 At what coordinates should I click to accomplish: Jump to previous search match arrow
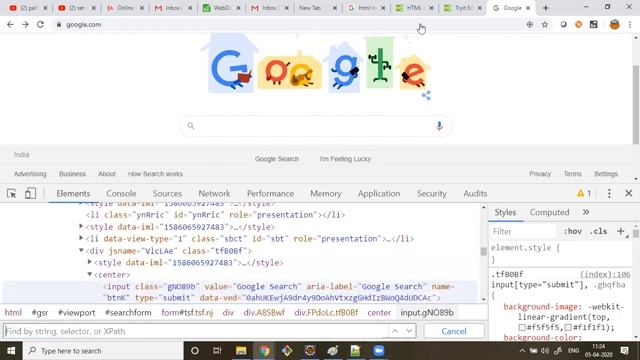coord(395,331)
